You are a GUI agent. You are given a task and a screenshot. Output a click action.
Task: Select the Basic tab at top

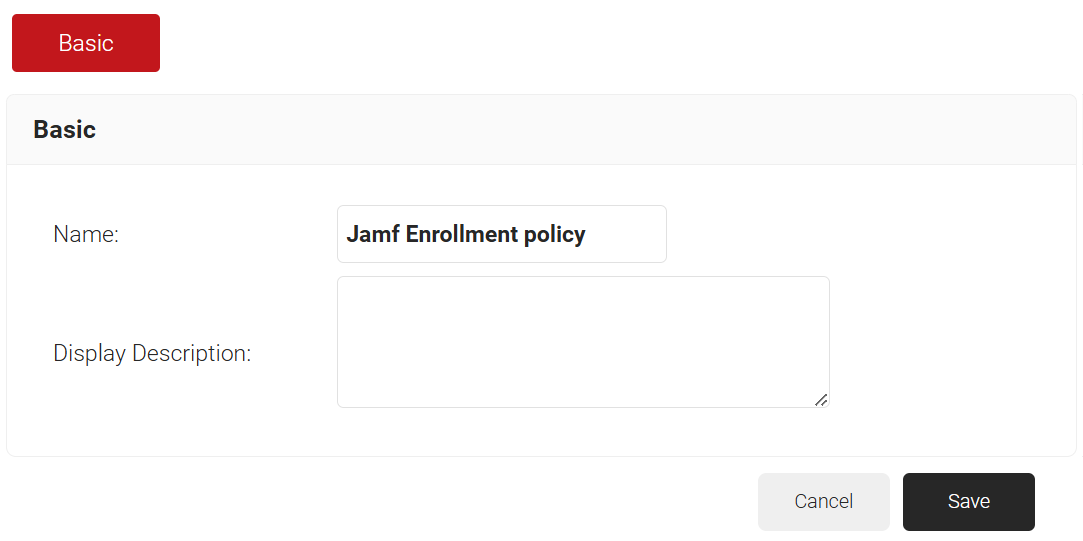point(86,43)
